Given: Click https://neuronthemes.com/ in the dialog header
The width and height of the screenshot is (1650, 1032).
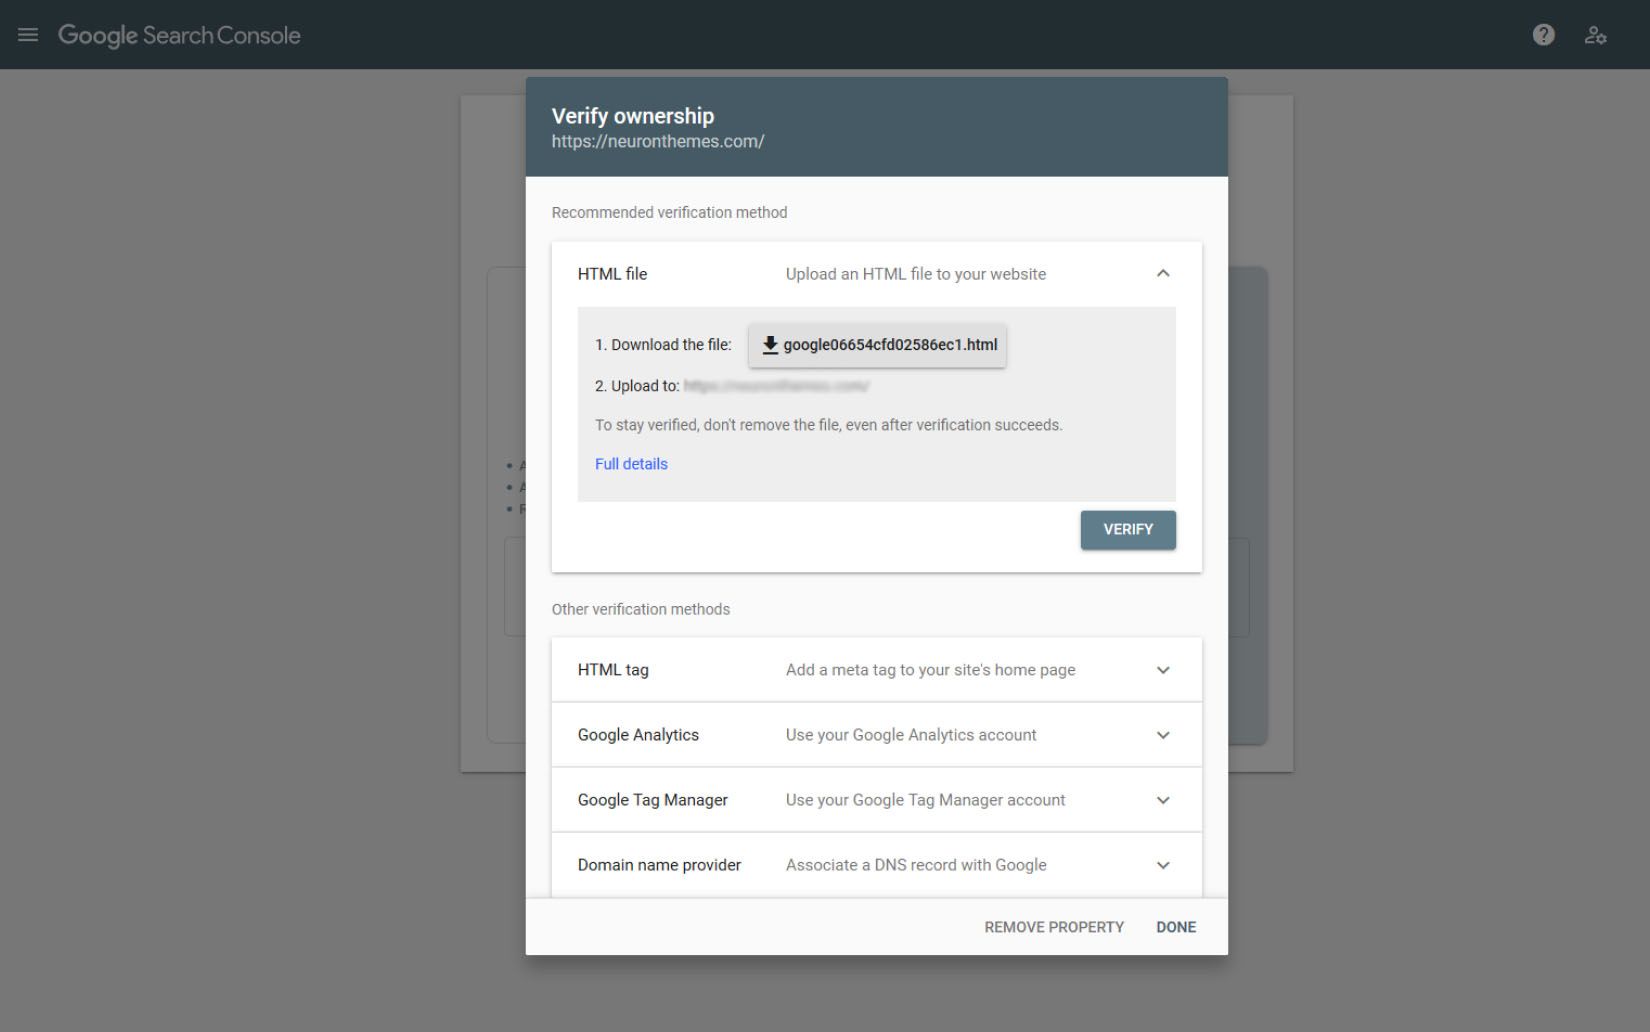Looking at the screenshot, I should (x=658, y=140).
